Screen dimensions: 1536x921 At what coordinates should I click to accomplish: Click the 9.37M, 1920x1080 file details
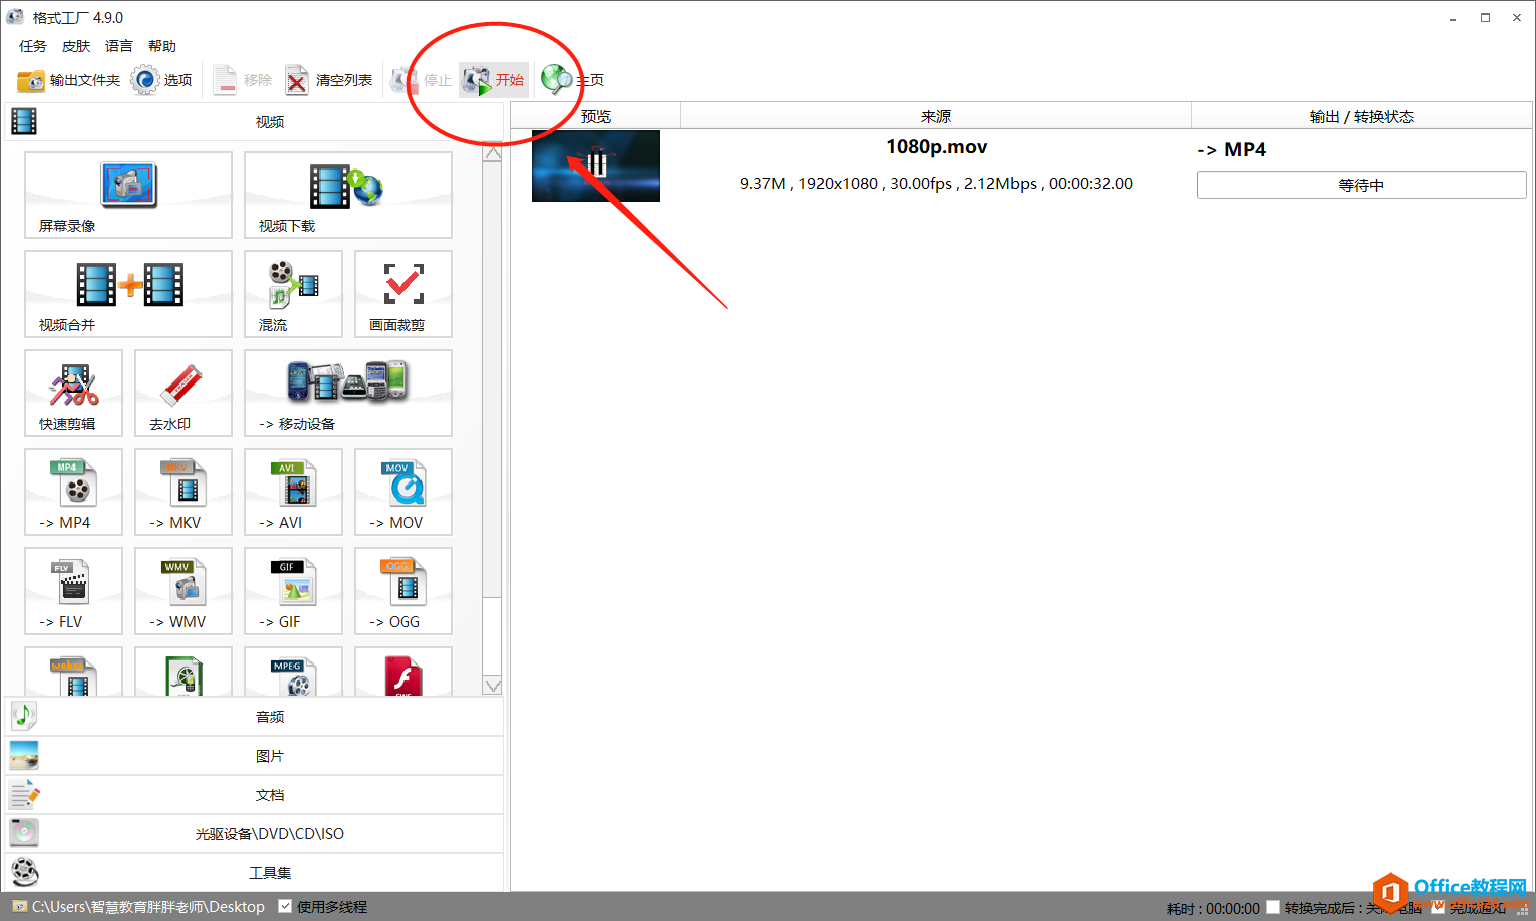936,184
